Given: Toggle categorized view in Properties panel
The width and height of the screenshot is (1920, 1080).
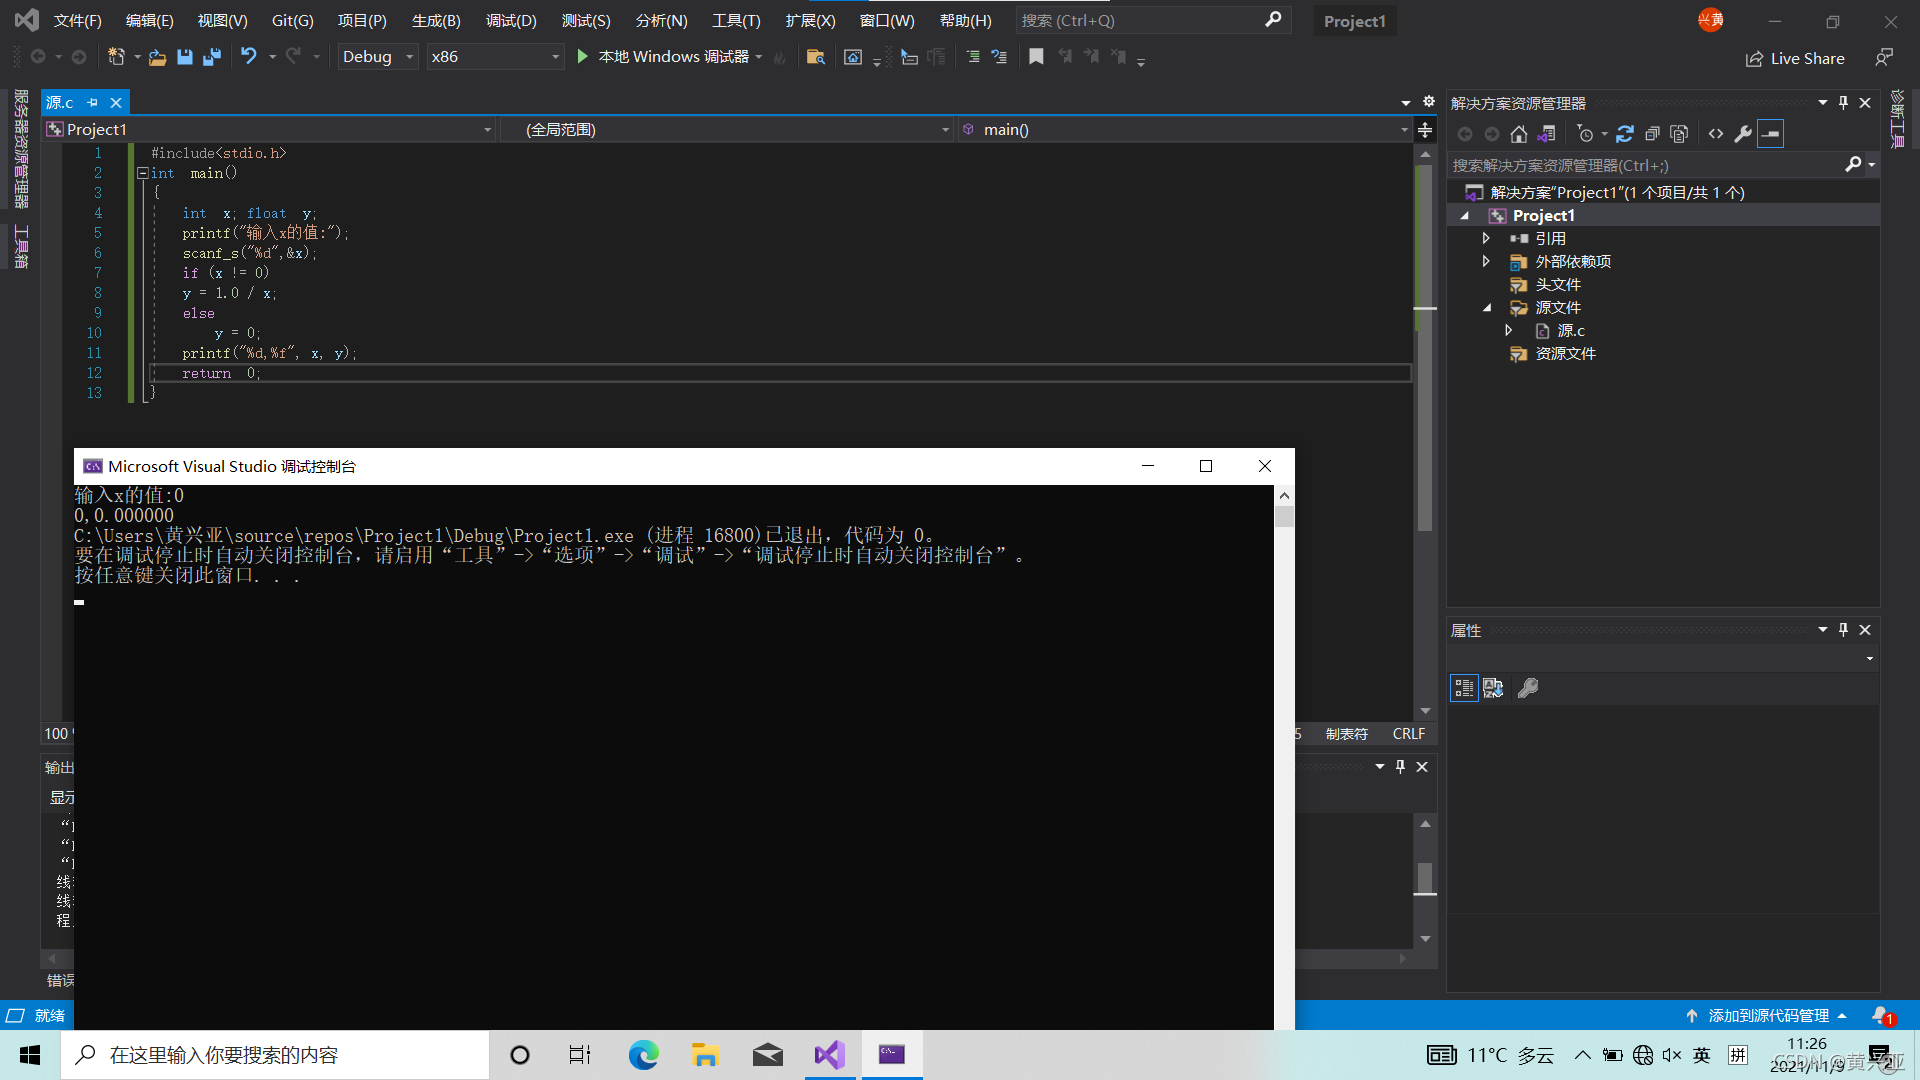Looking at the screenshot, I should [x=1464, y=688].
